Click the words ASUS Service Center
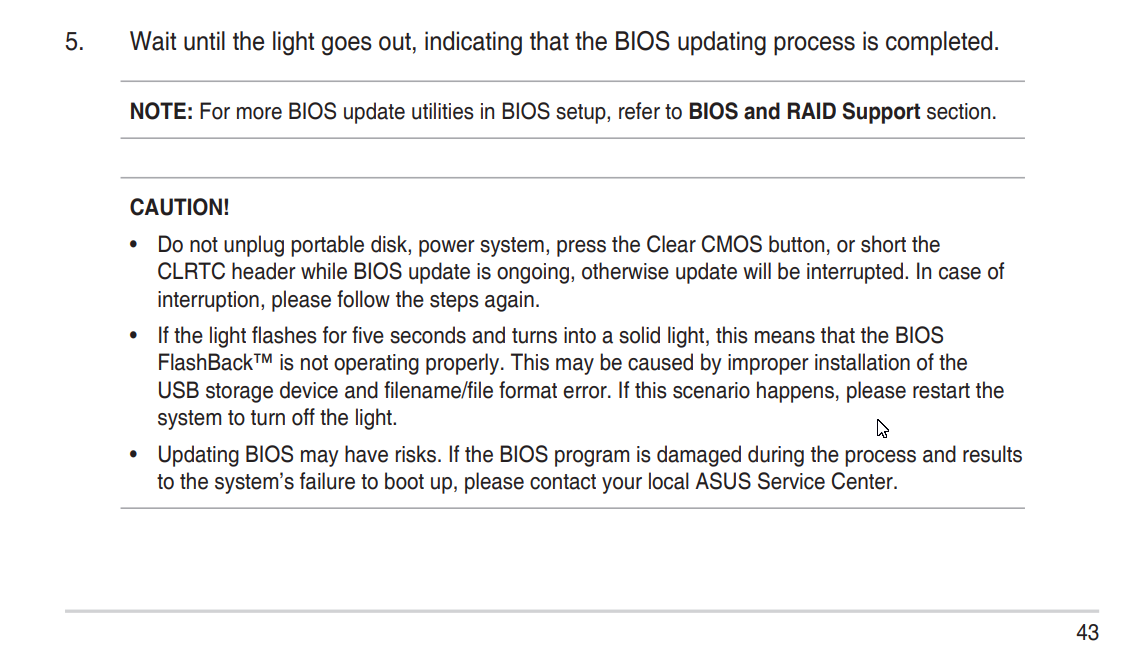 pos(795,482)
